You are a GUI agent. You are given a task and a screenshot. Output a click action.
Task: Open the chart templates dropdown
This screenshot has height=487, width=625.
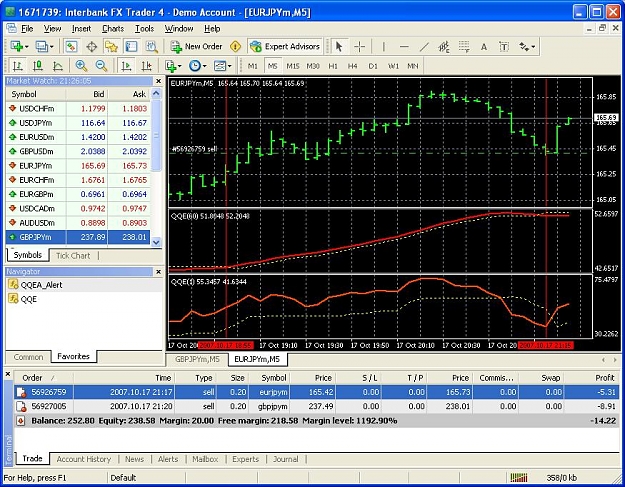tap(230, 66)
